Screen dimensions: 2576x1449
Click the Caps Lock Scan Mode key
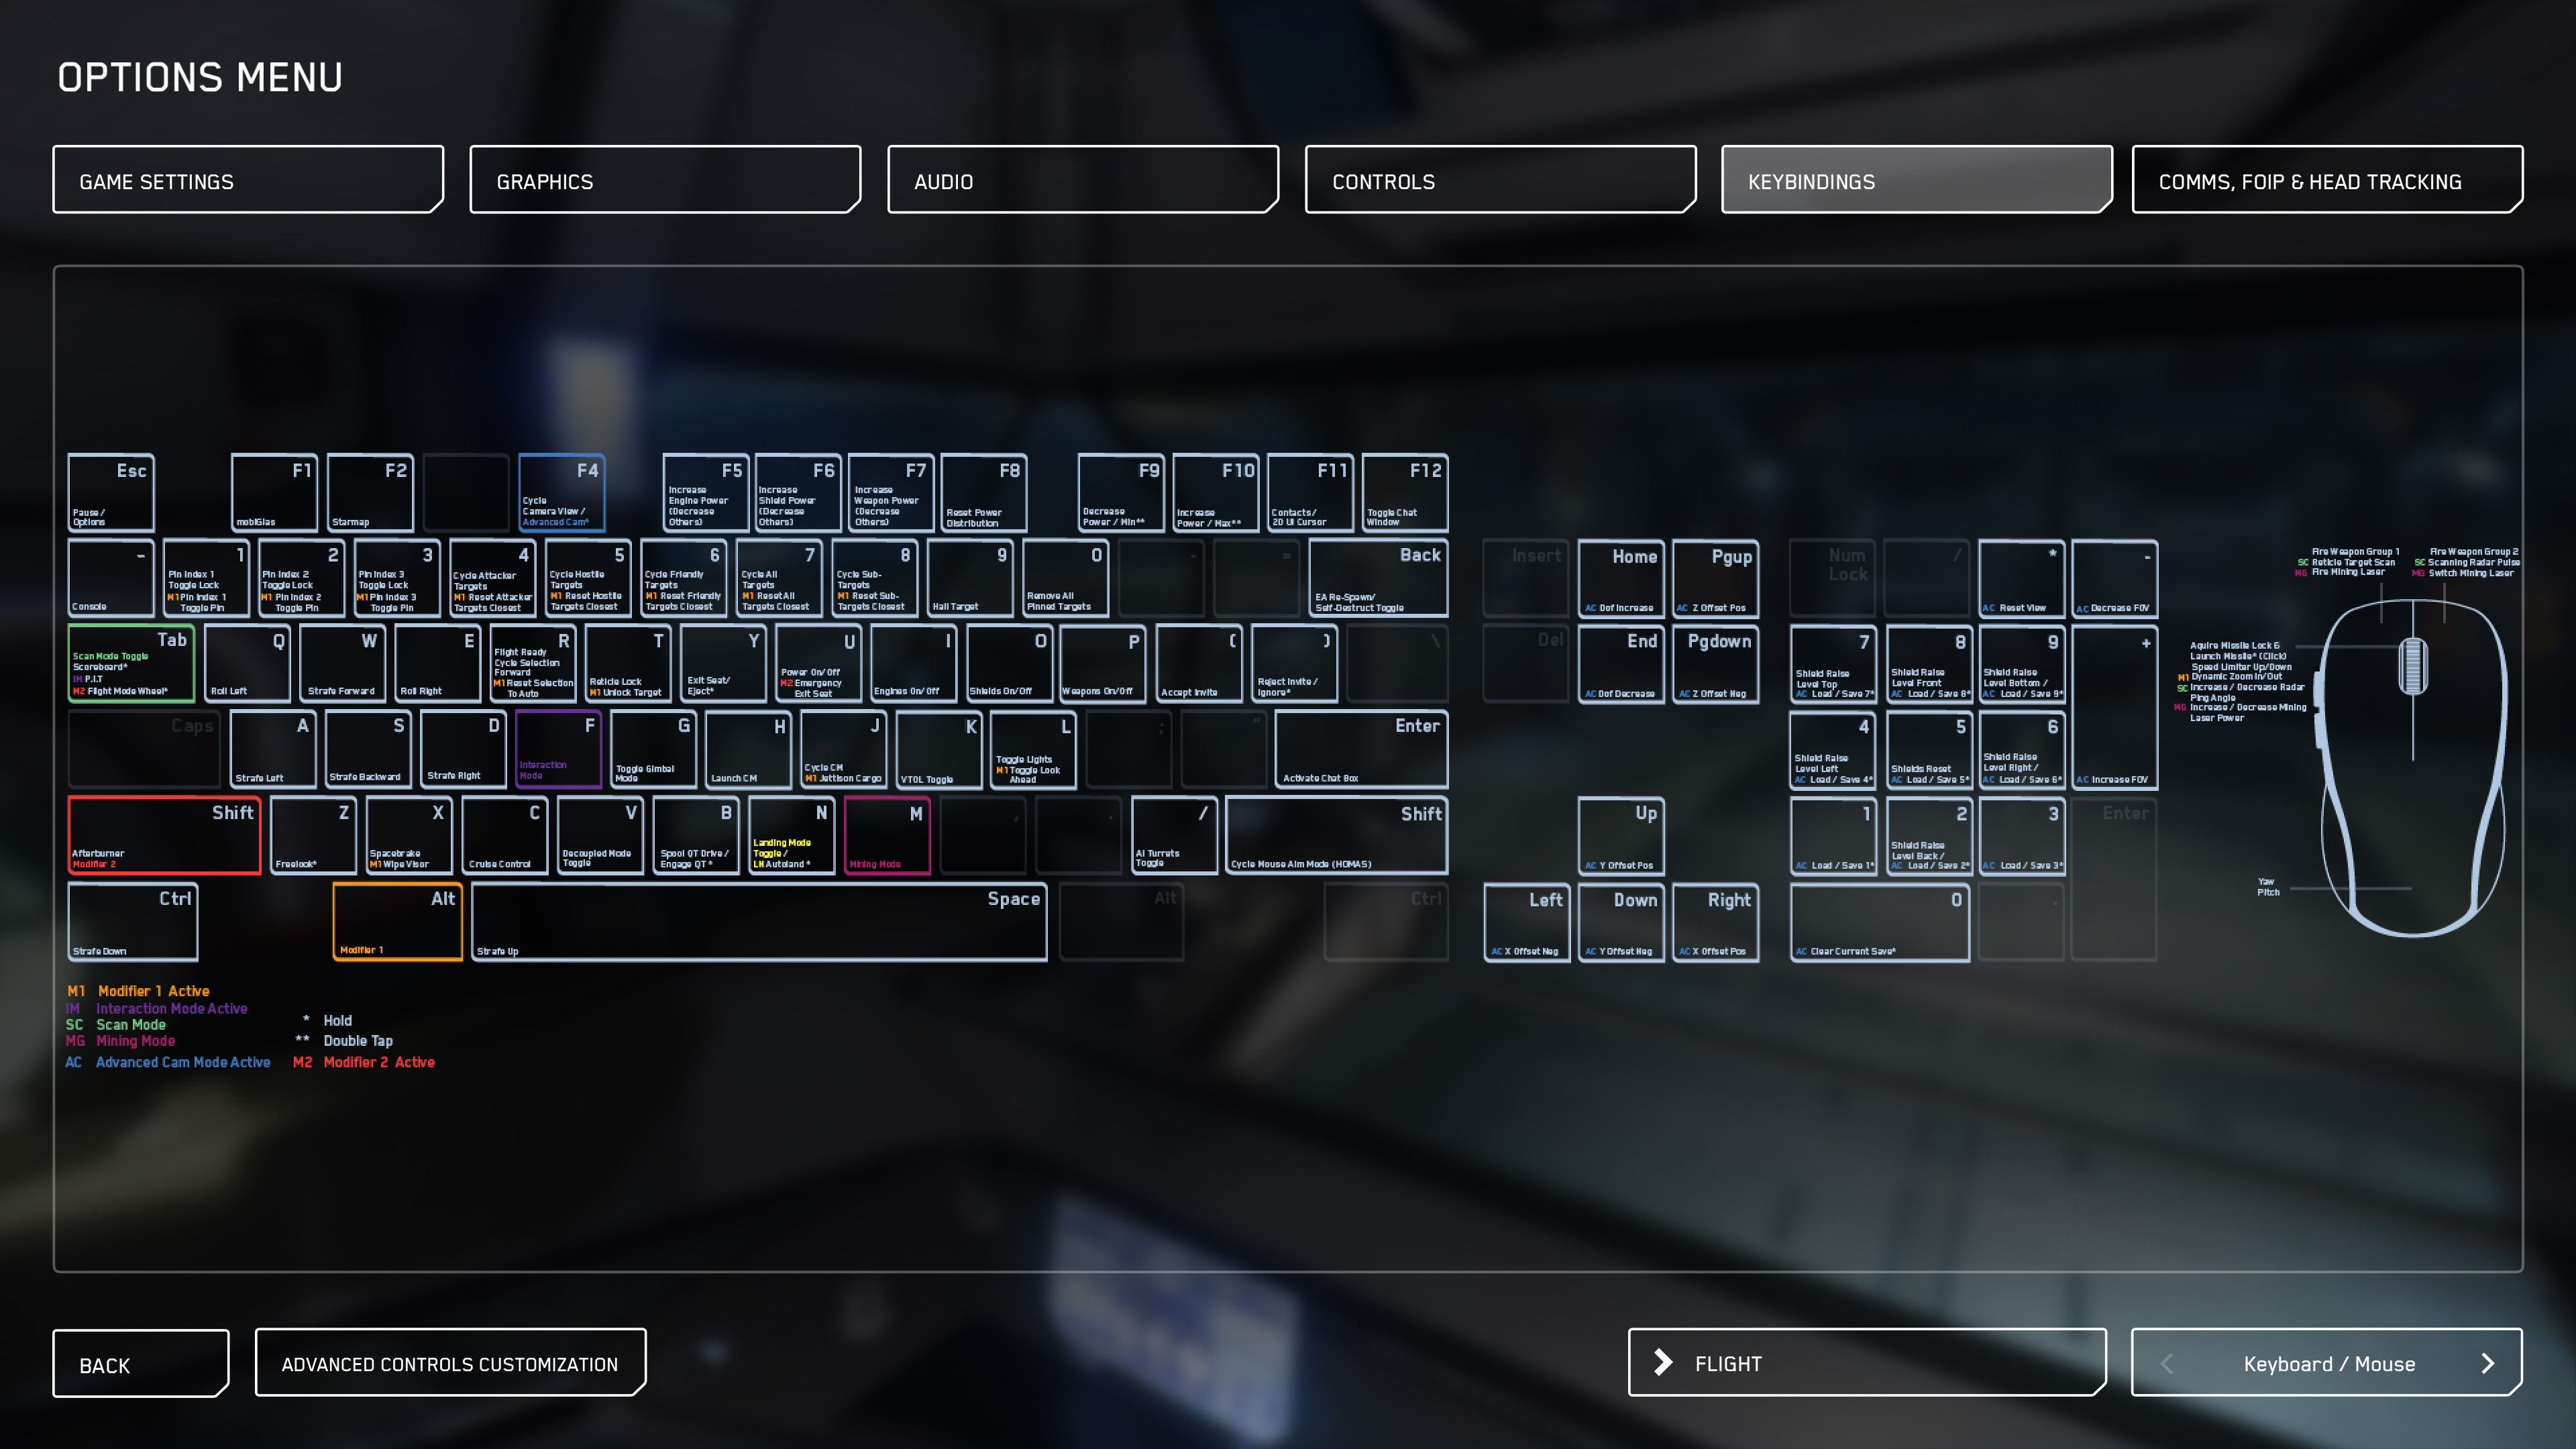click(x=133, y=663)
